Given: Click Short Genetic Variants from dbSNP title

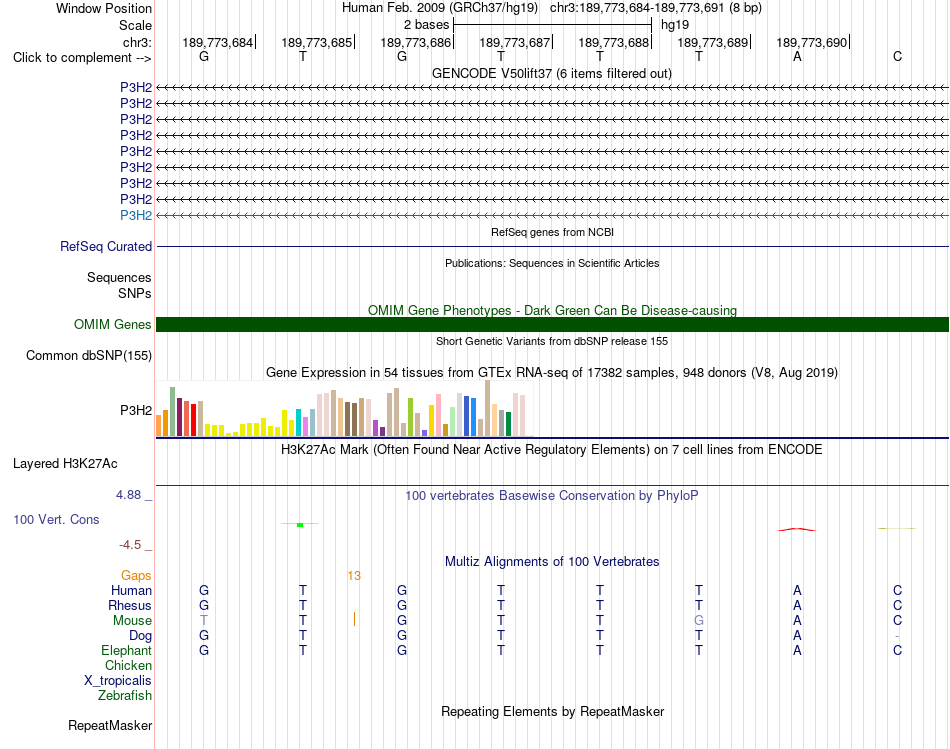Looking at the screenshot, I should pyautogui.click(x=552, y=341).
